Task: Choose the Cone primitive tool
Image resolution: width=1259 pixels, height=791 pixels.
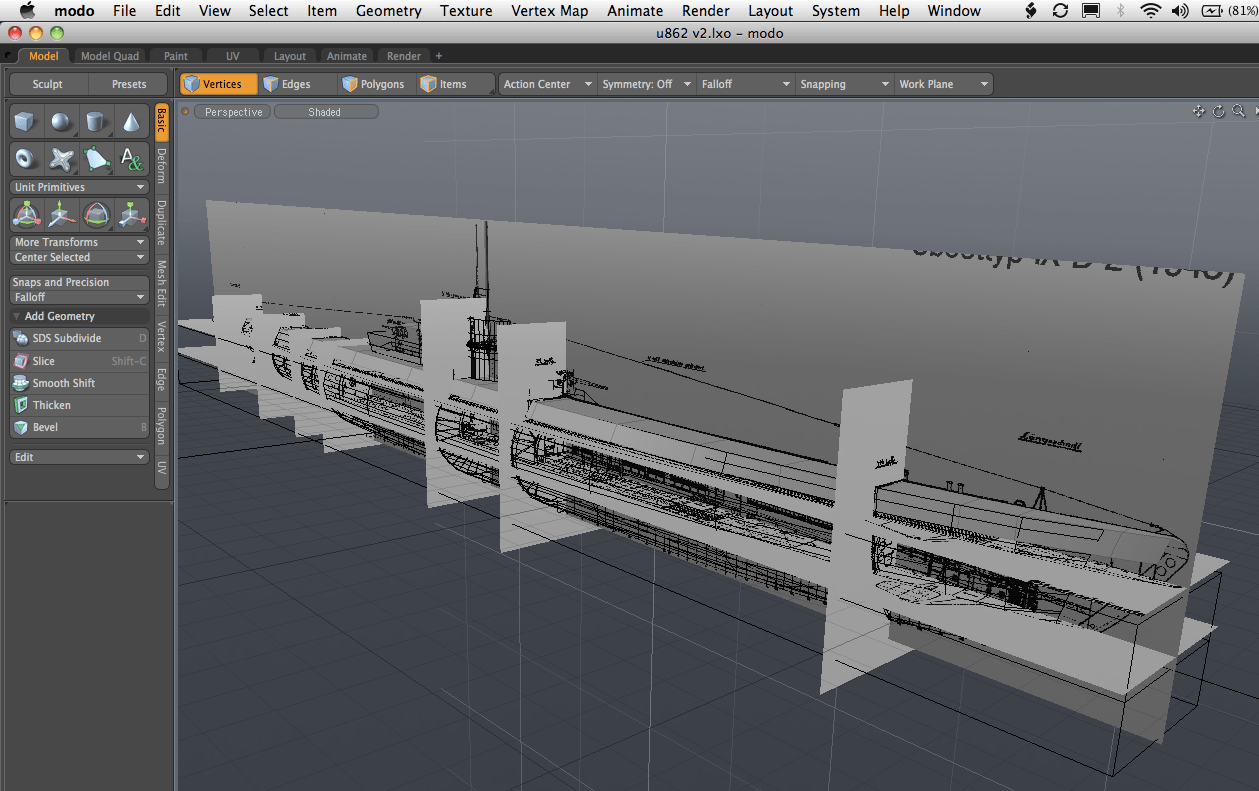Action: click(x=131, y=123)
